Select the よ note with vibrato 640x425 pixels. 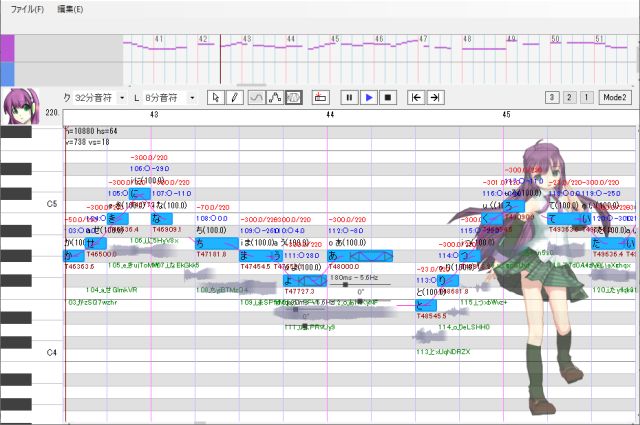(305, 280)
